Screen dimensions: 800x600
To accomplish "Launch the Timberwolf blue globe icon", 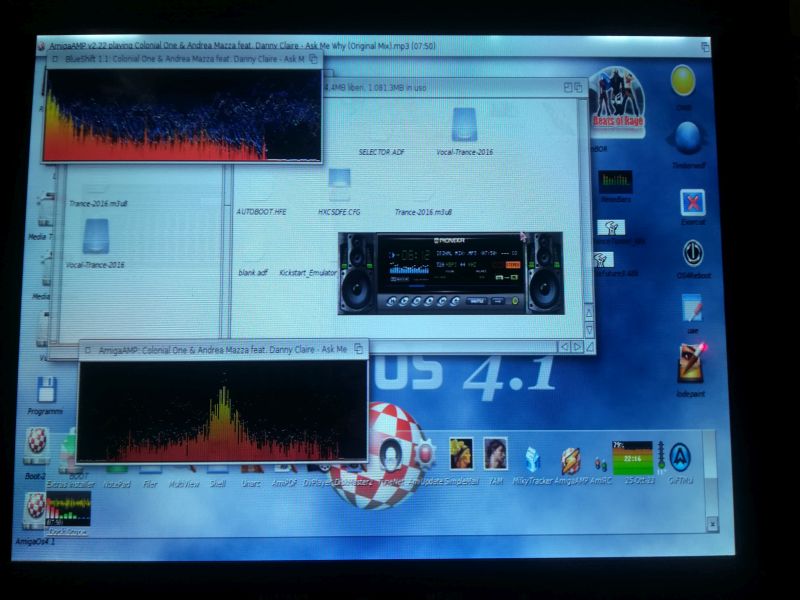I will point(688,138).
